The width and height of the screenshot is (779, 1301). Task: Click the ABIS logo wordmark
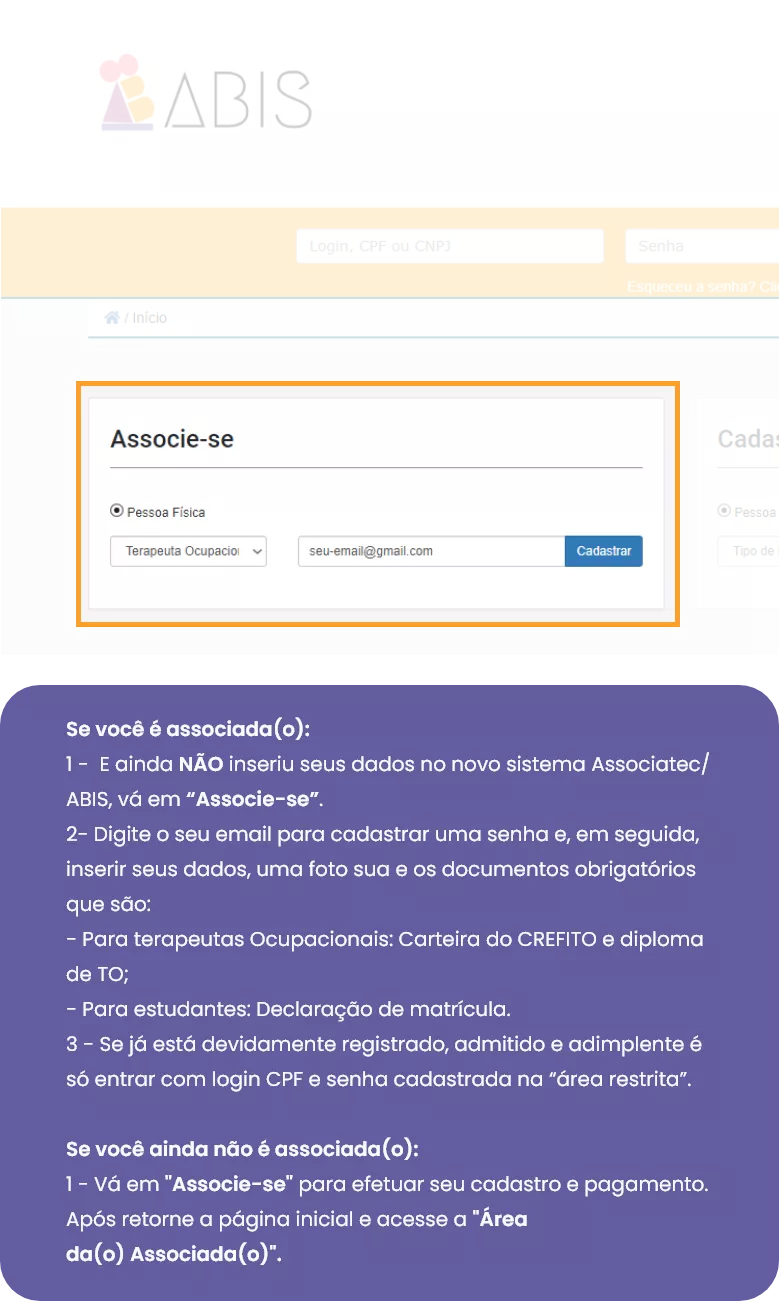(238, 101)
